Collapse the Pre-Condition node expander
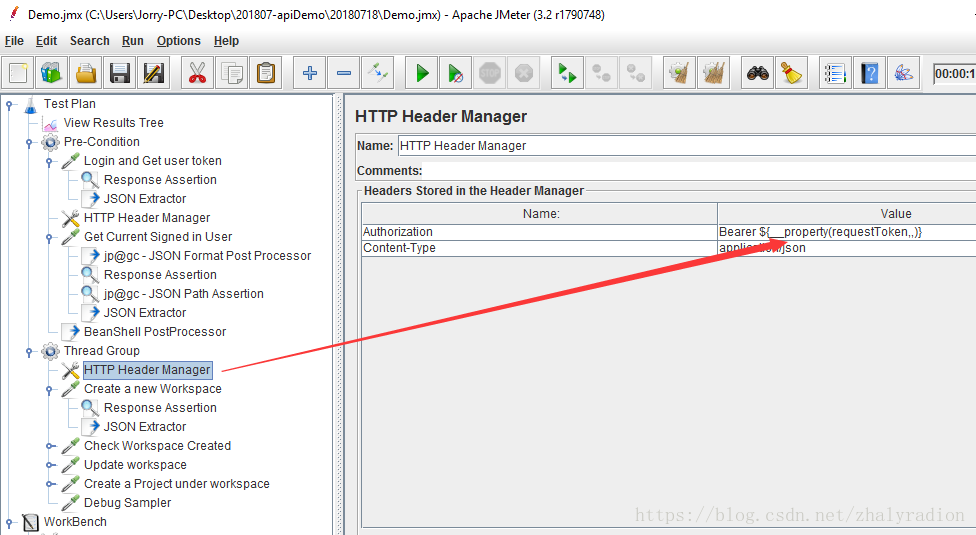The width and height of the screenshot is (976, 535). coord(29,143)
